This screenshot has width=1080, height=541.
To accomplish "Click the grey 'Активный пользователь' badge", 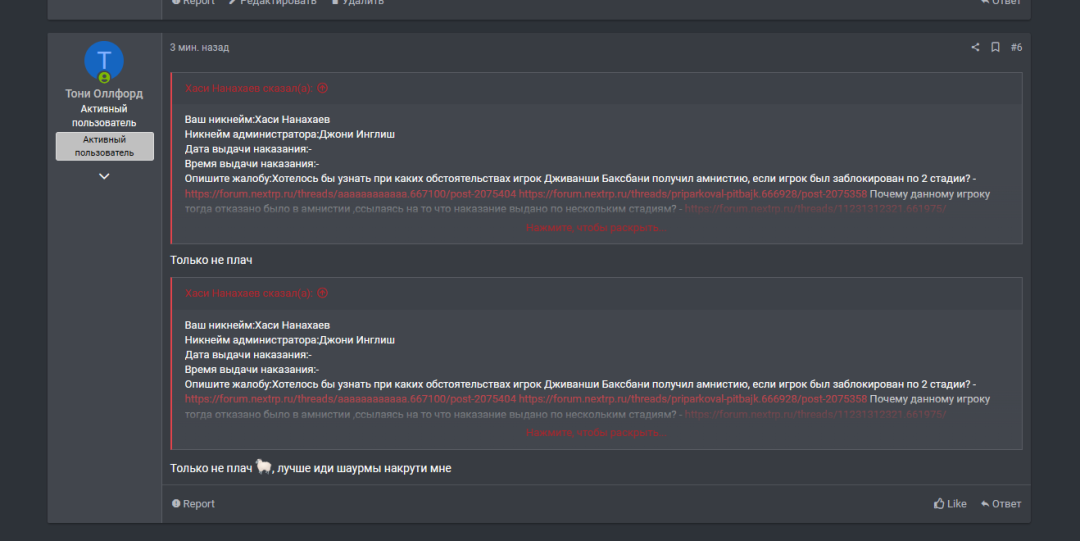I will (104, 146).
